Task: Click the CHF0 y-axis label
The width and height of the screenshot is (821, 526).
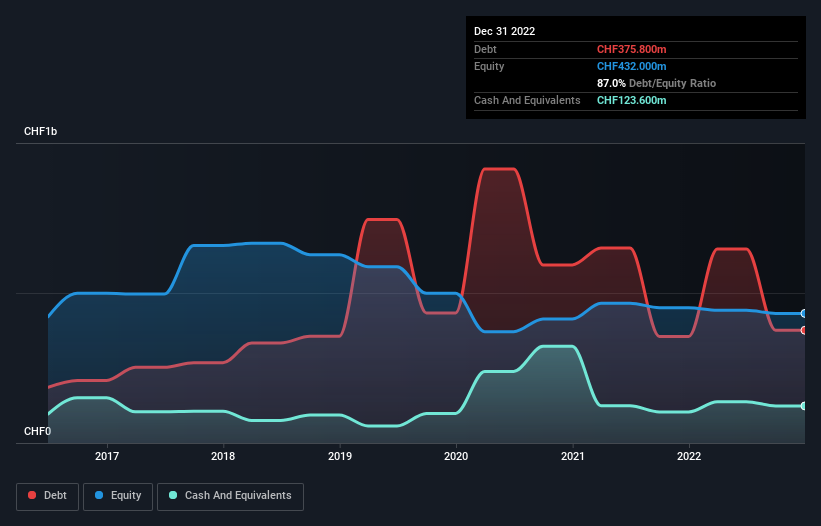Action: click(38, 431)
